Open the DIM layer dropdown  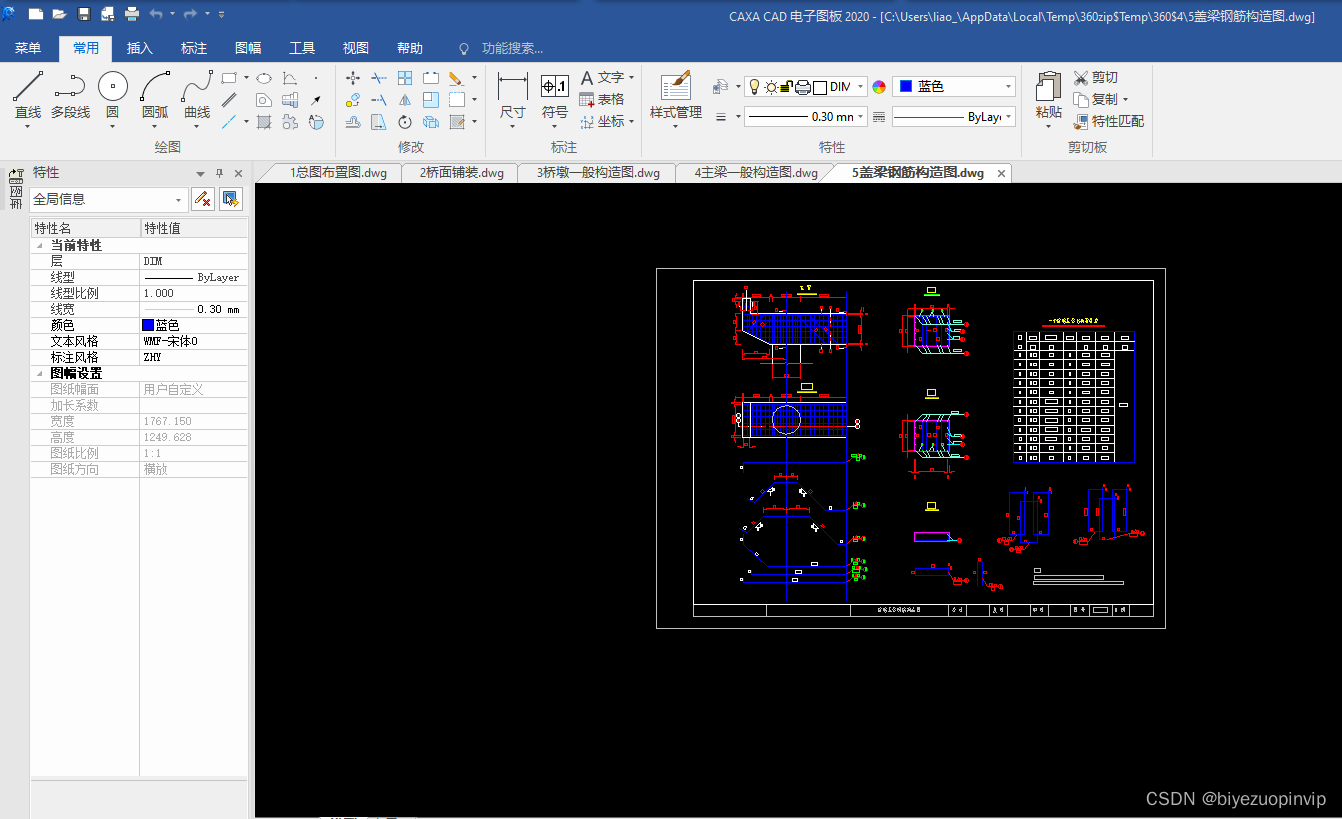pyautogui.click(x=861, y=87)
